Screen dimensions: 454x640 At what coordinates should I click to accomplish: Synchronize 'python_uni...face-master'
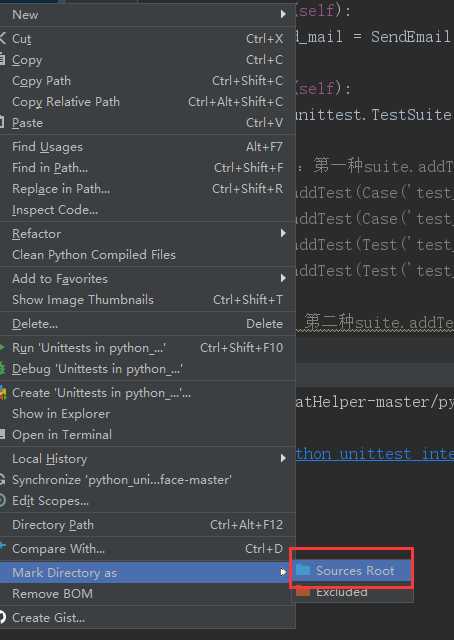[x=147, y=480]
